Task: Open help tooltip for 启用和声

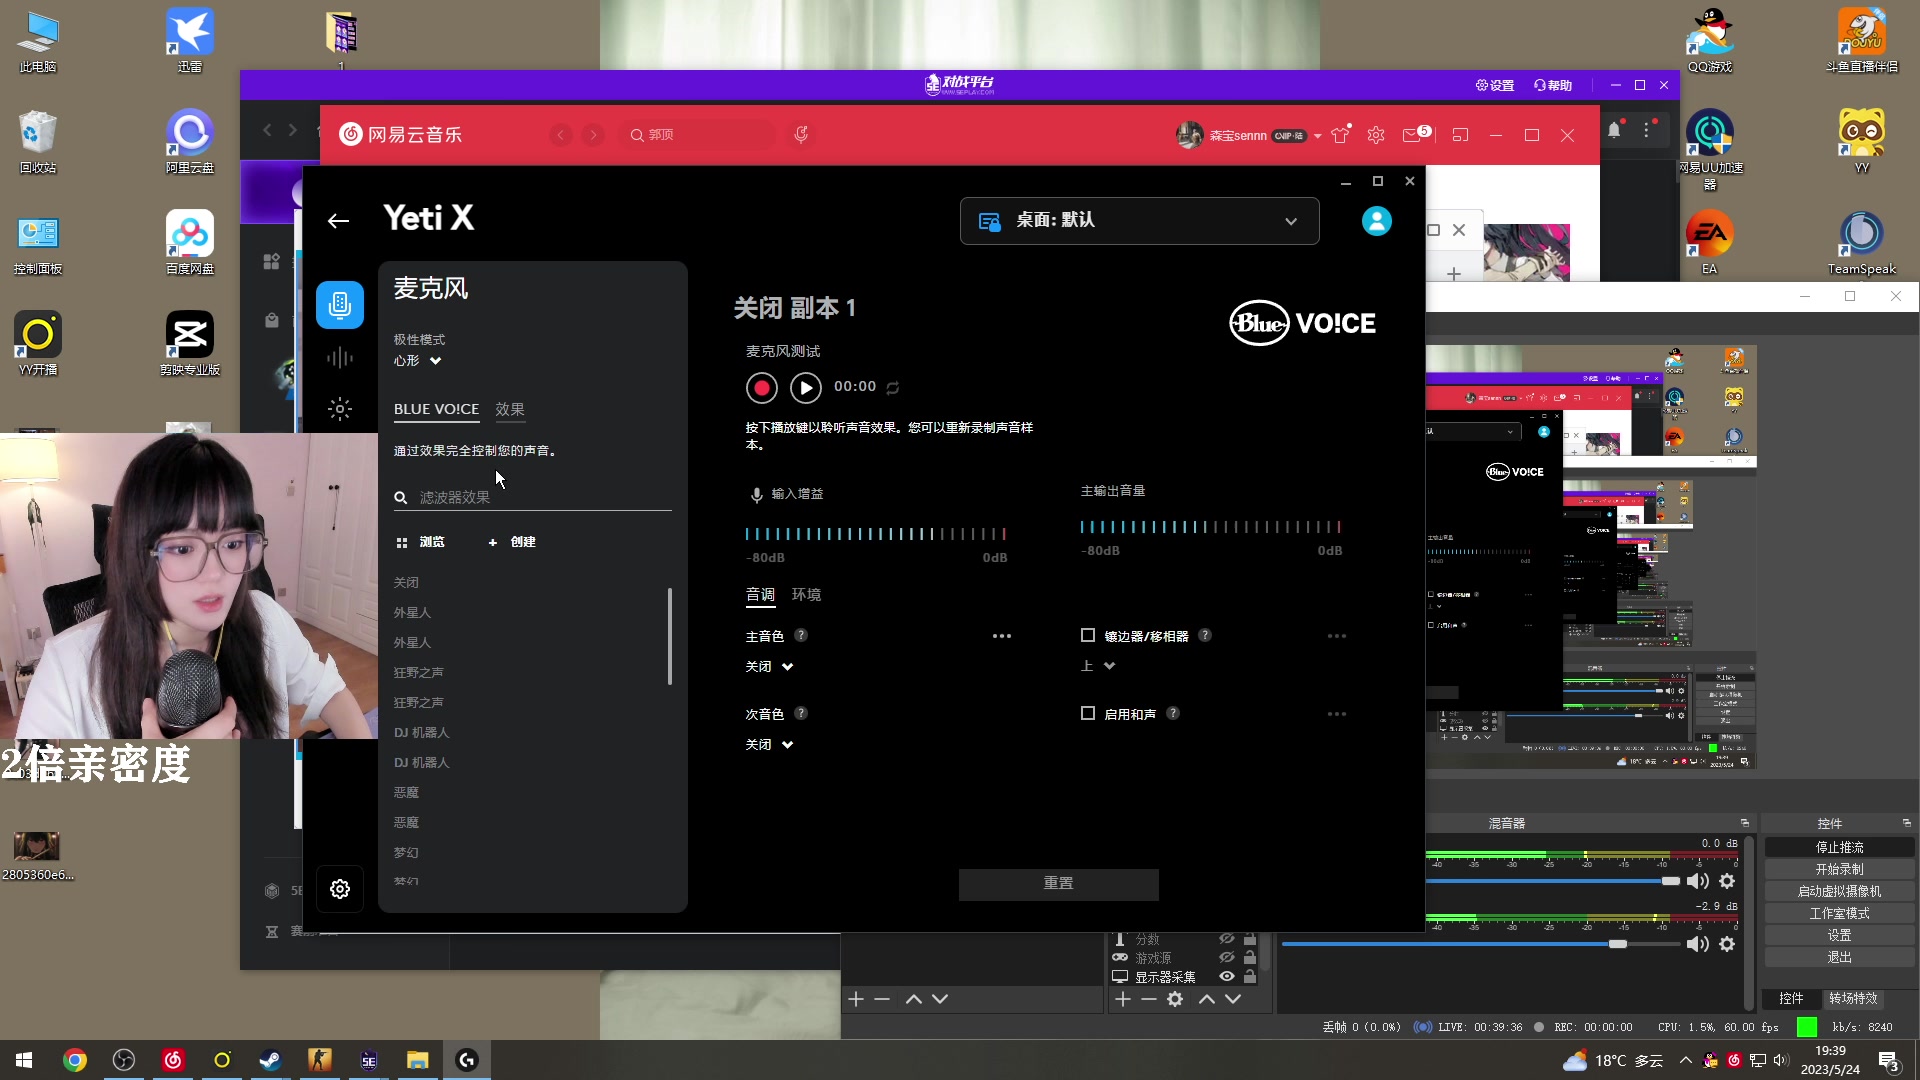Action: click(1173, 713)
